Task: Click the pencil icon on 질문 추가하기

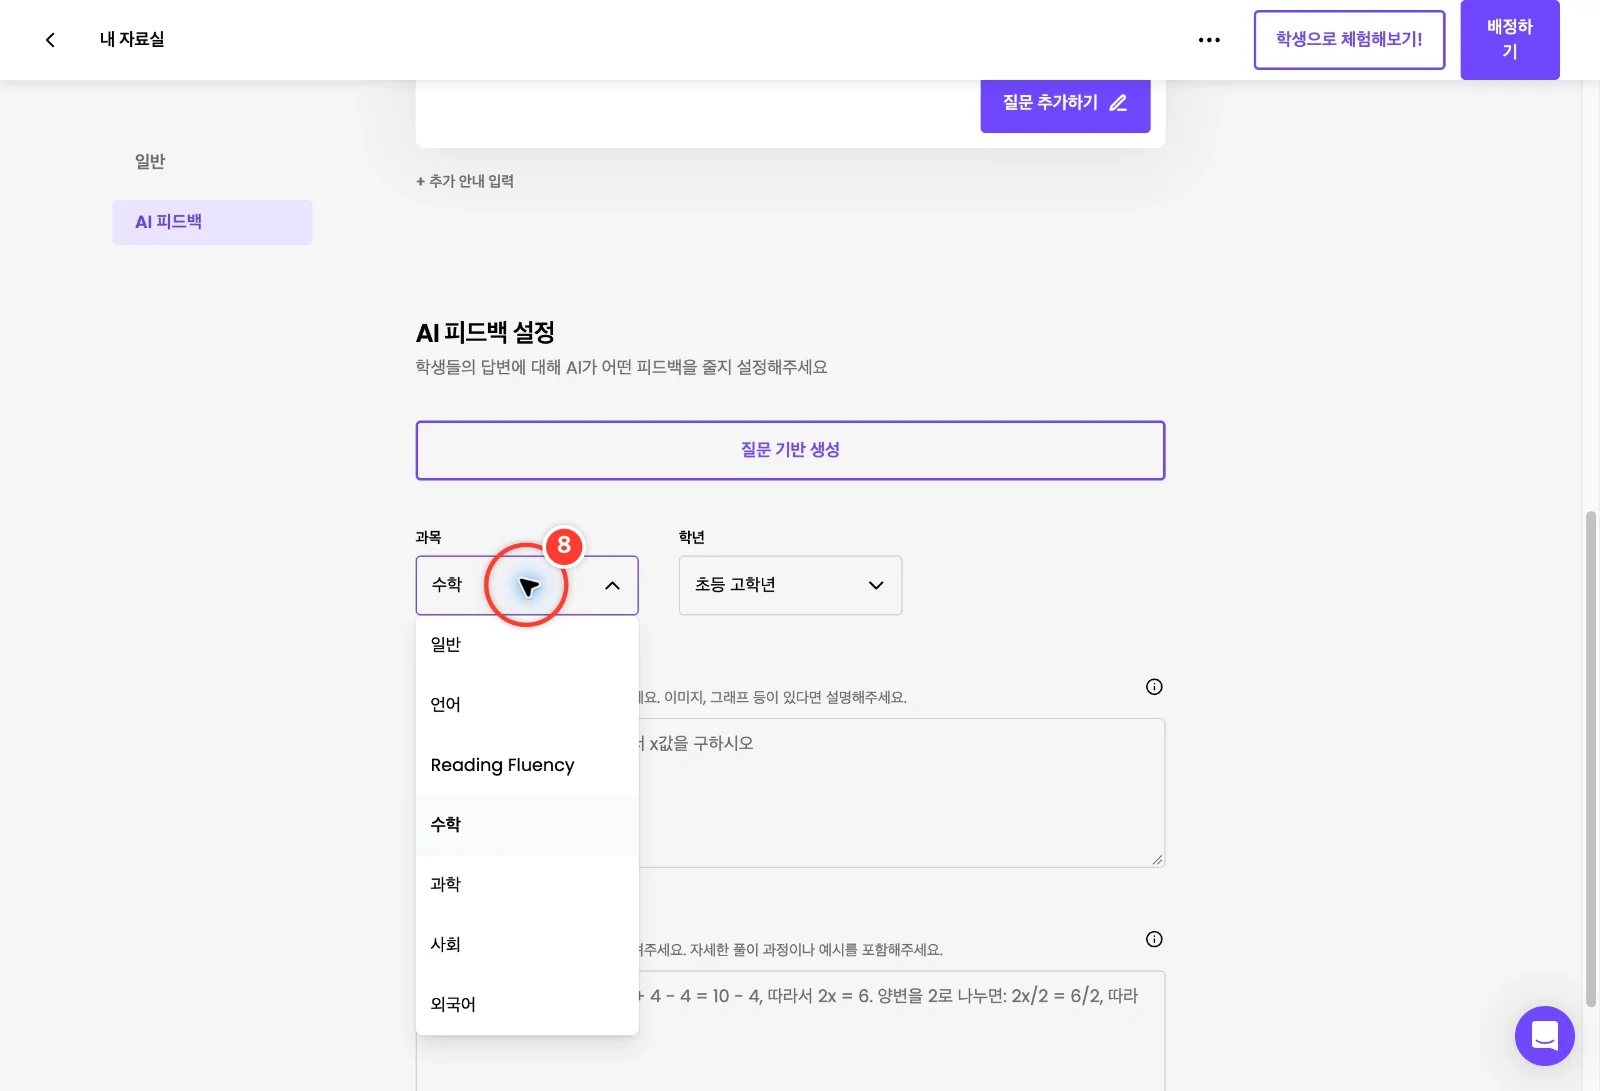Action: tap(1118, 103)
